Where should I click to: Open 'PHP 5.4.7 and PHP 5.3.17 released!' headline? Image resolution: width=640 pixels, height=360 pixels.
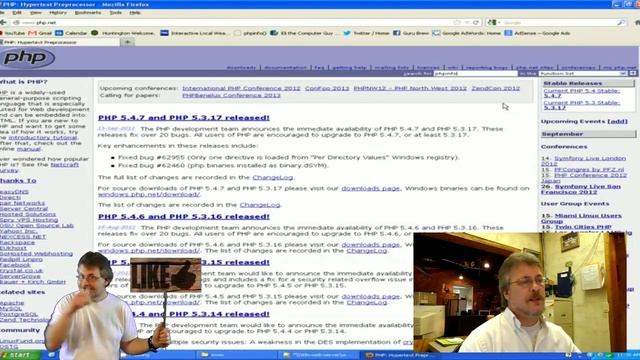click(x=184, y=118)
